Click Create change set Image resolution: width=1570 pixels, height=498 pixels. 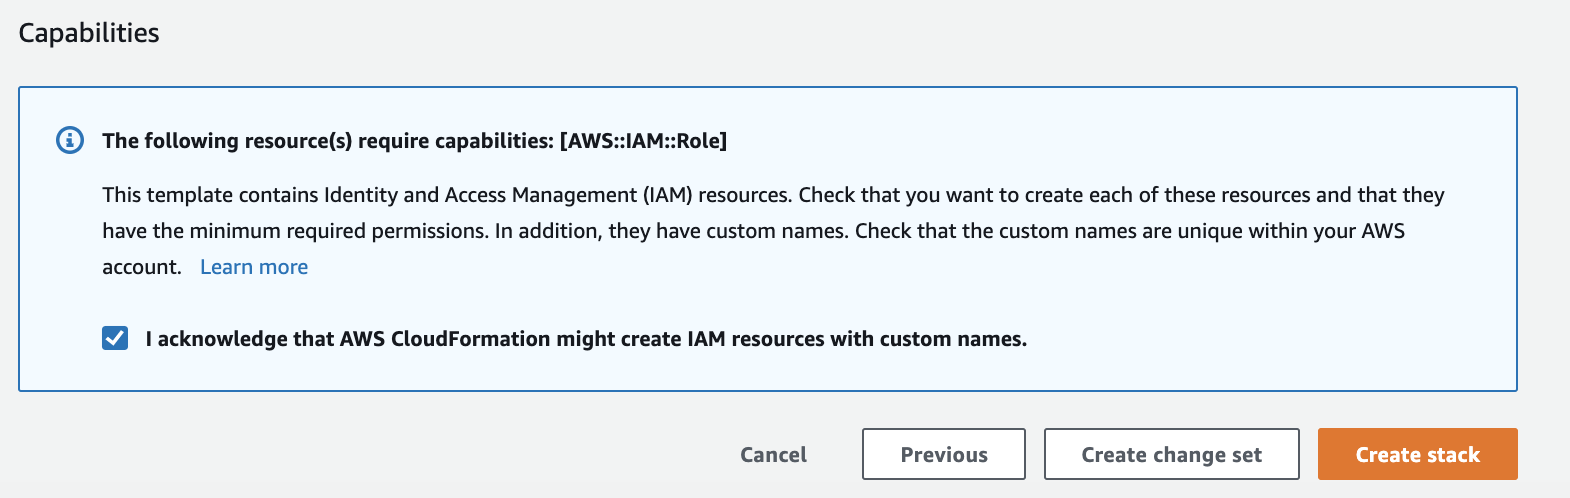[1172, 455]
